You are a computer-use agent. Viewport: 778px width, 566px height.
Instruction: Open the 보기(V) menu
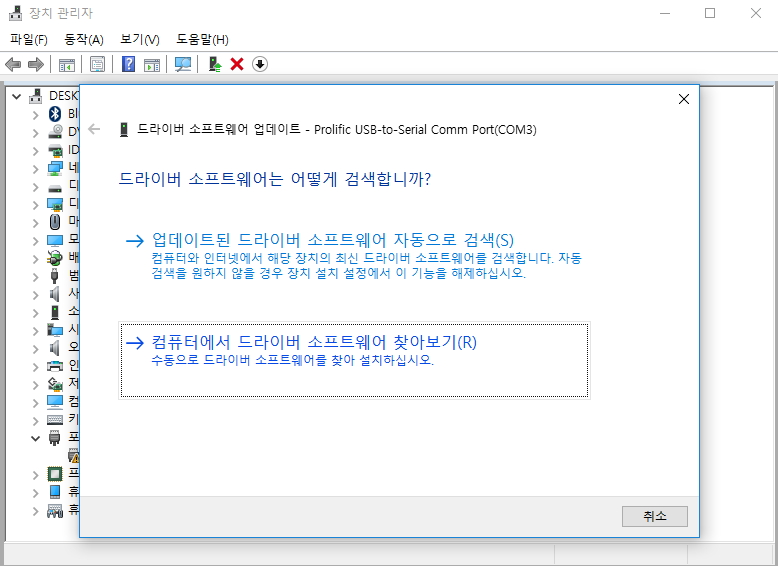coord(139,39)
